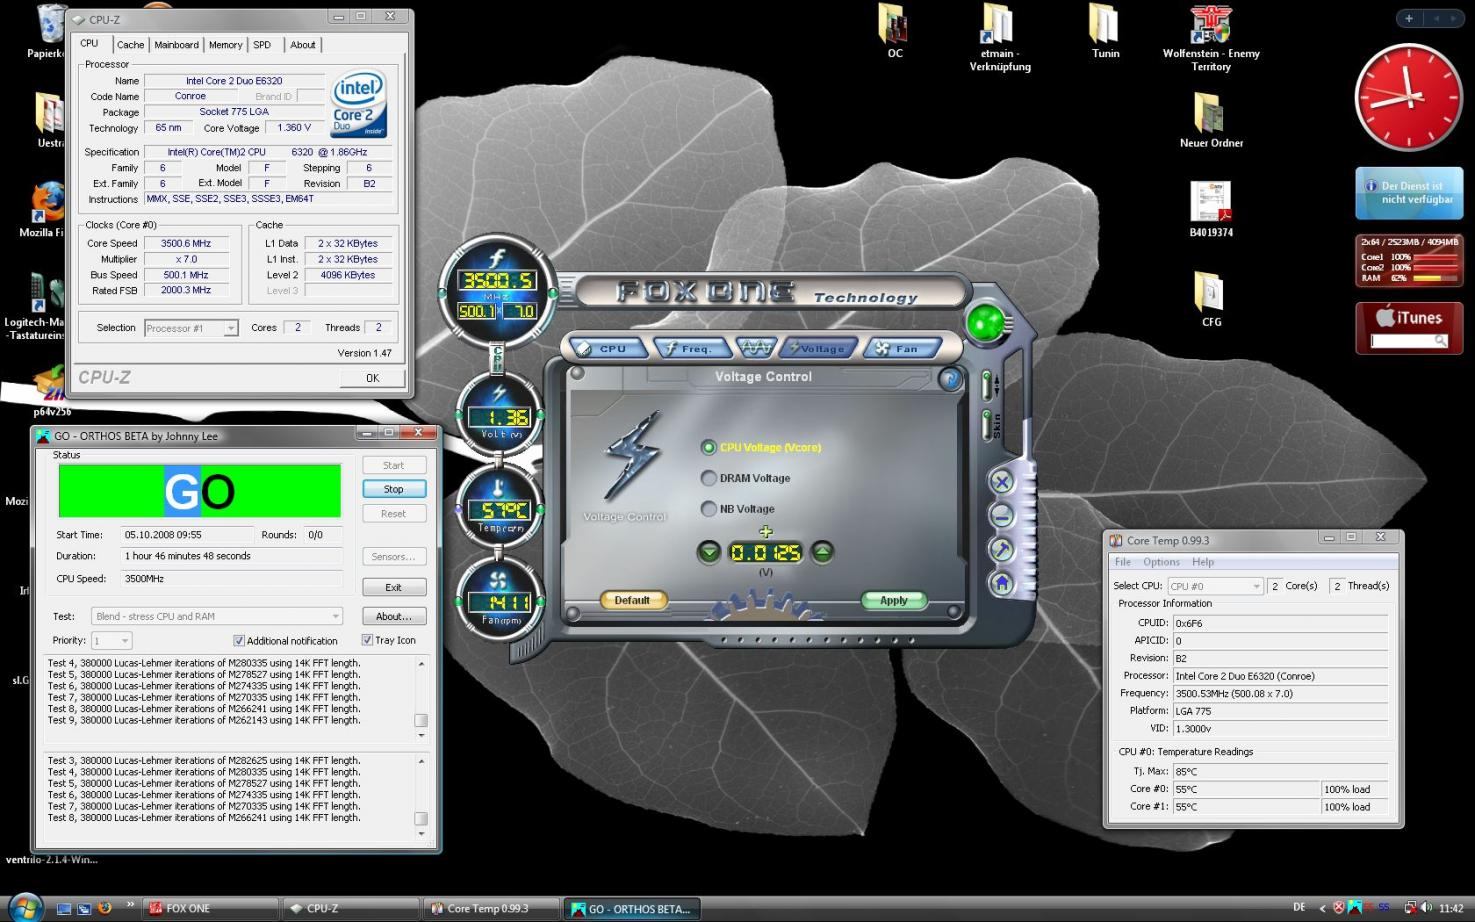Click the Stop button in Orthos
Image resolution: width=1475 pixels, height=922 pixels.
pyautogui.click(x=393, y=489)
